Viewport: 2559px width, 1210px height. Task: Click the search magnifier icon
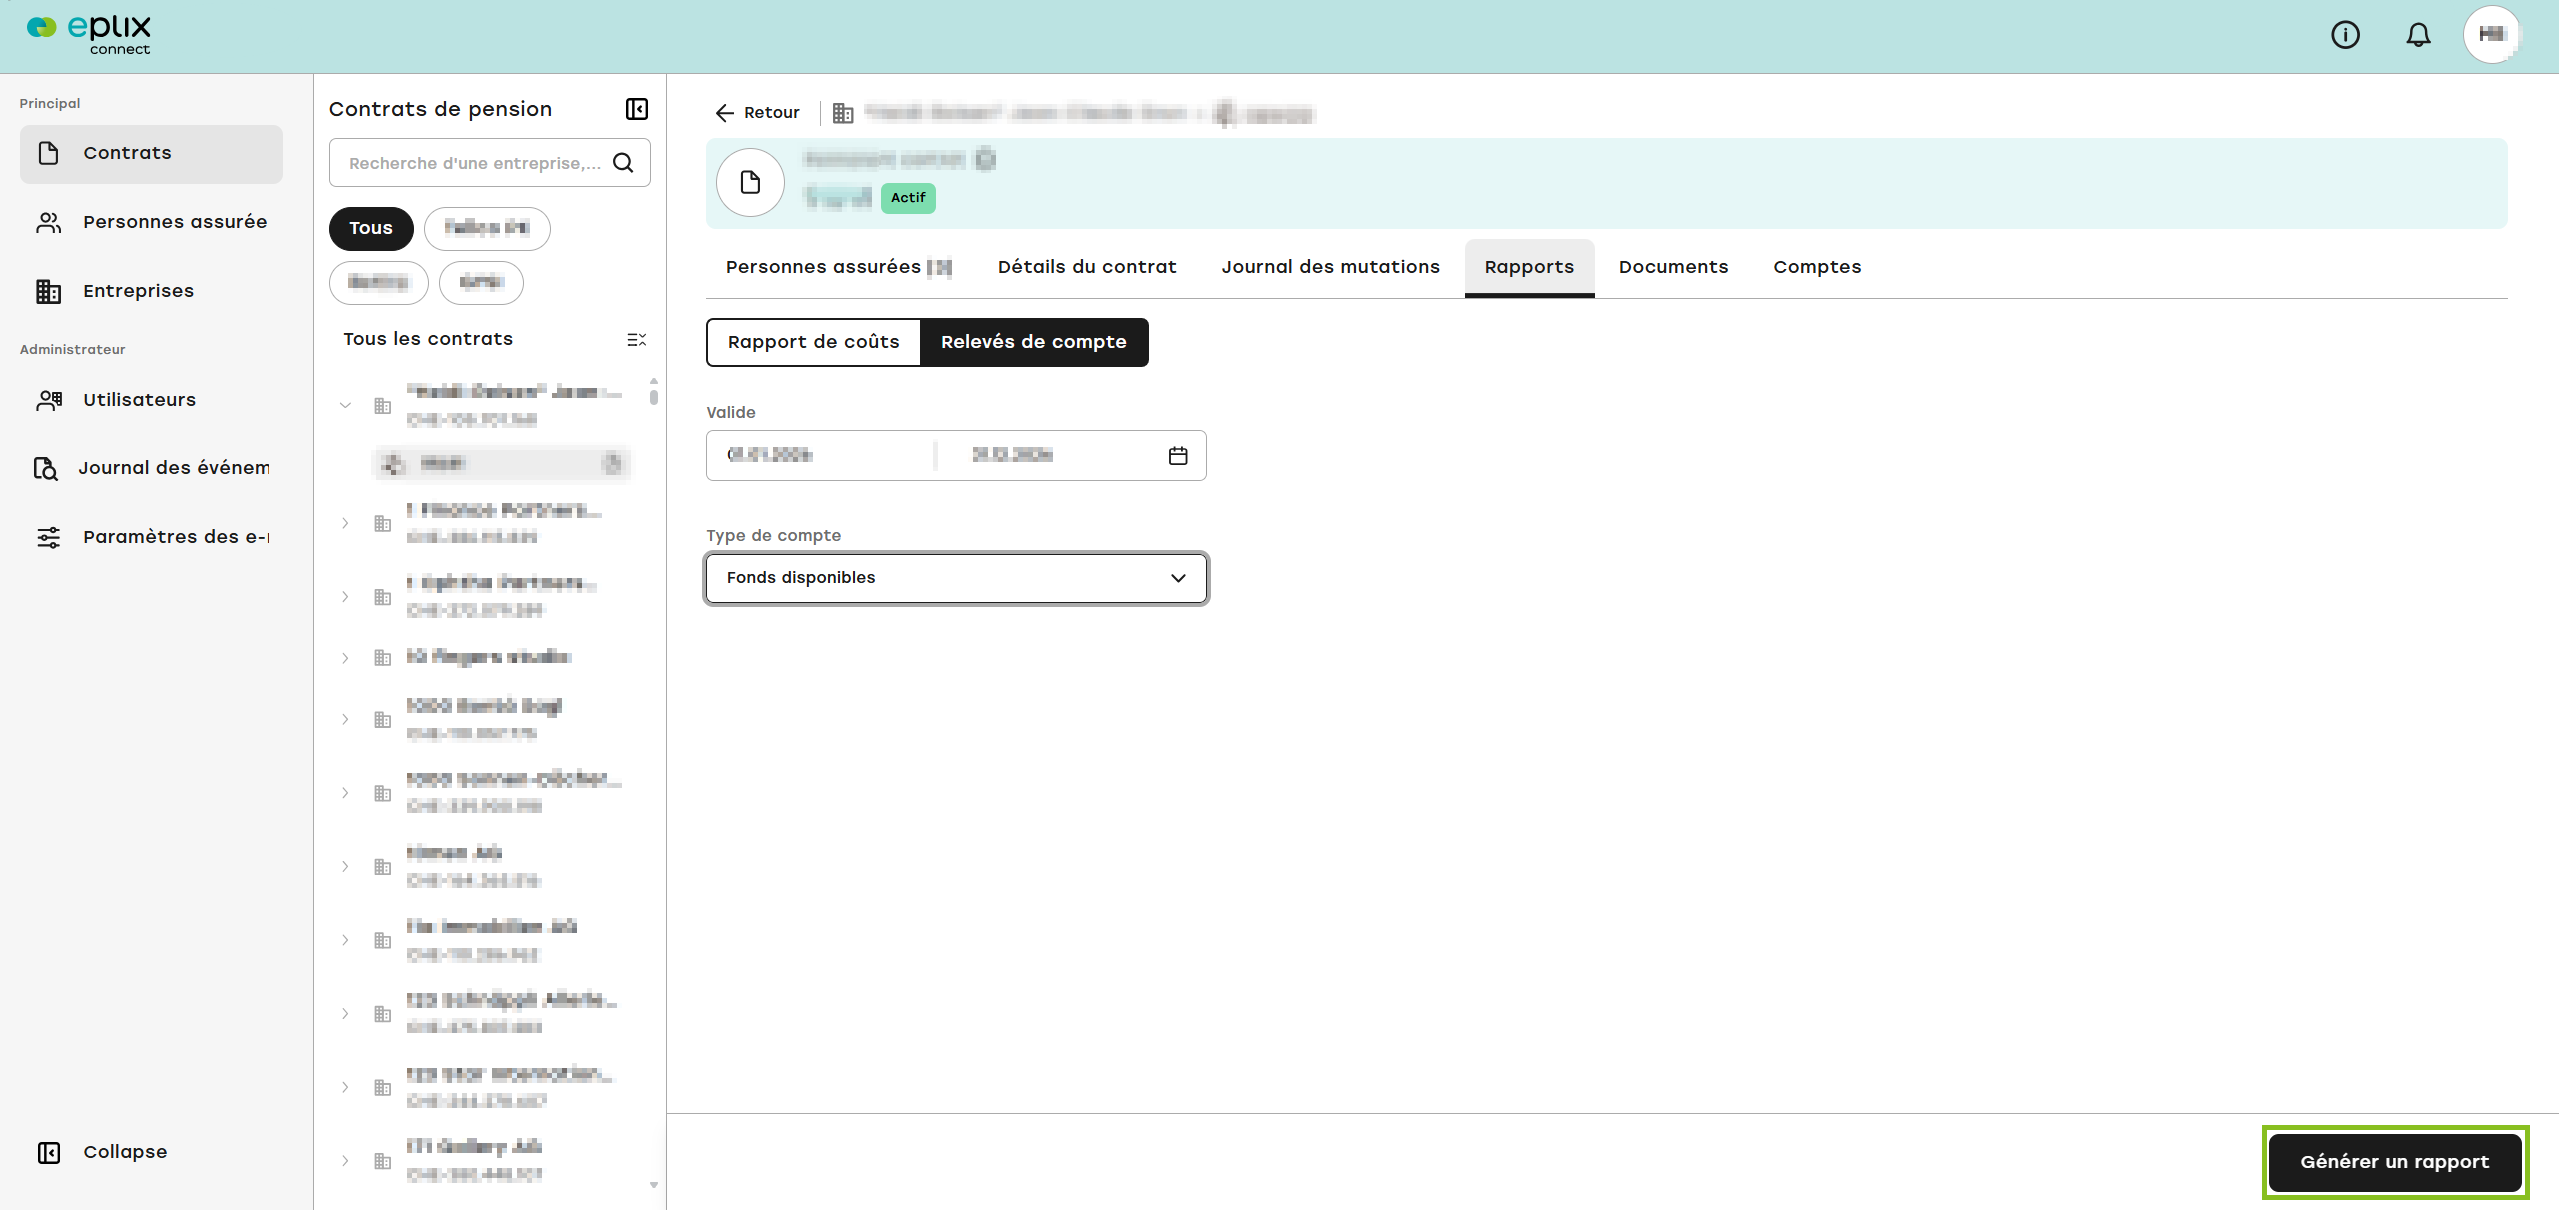pyautogui.click(x=623, y=163)
